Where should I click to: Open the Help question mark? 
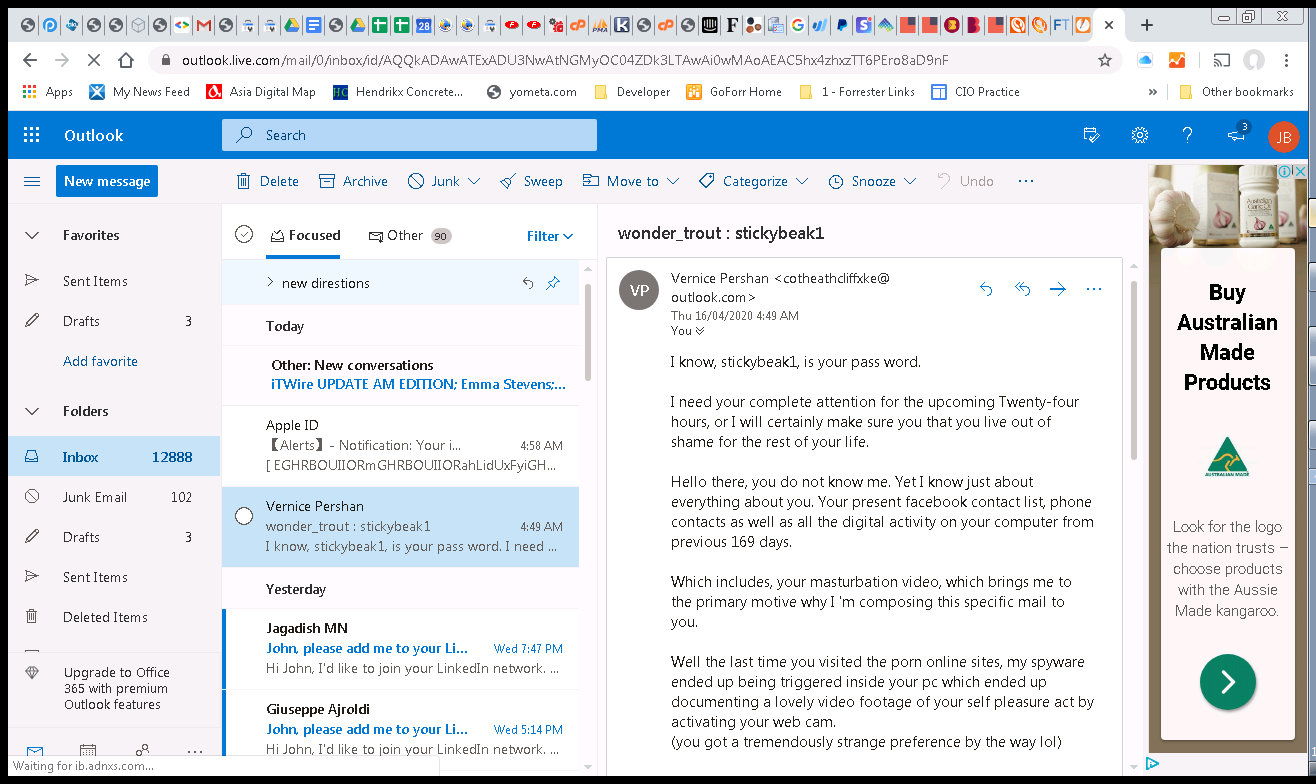pyautogui.click(x=1187, y=135)
